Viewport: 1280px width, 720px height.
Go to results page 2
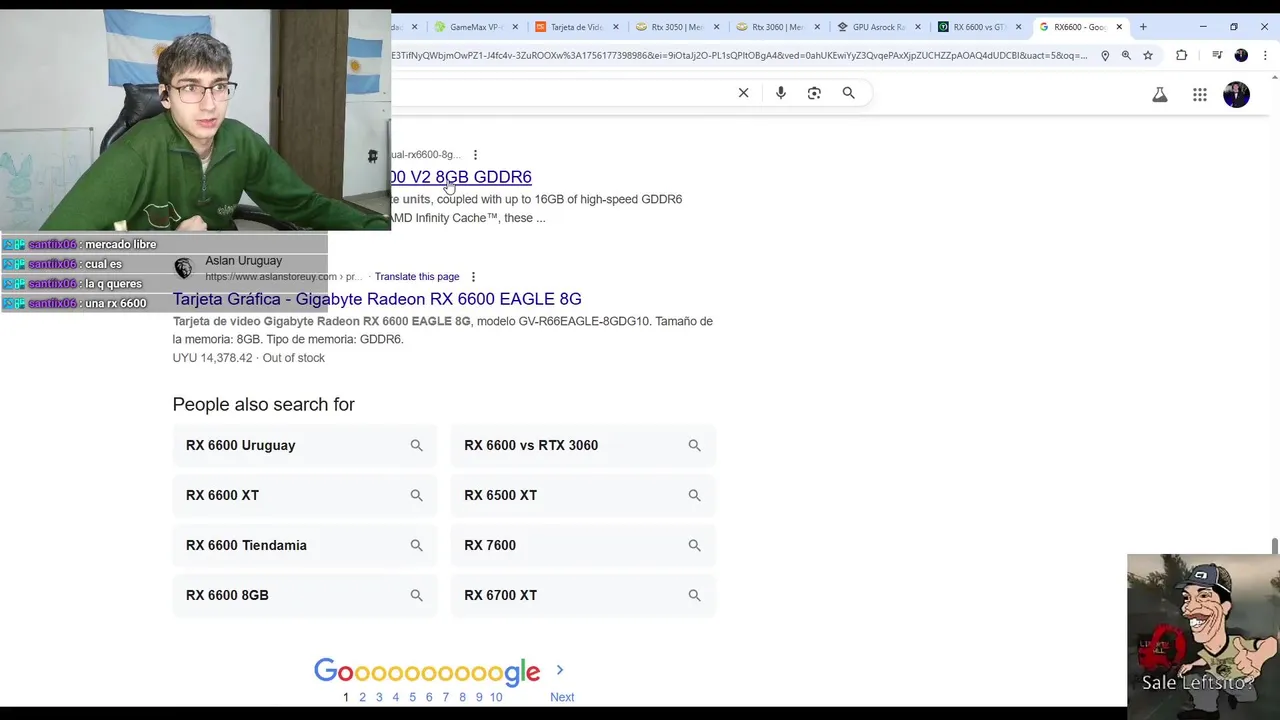[x=362, y=697]
